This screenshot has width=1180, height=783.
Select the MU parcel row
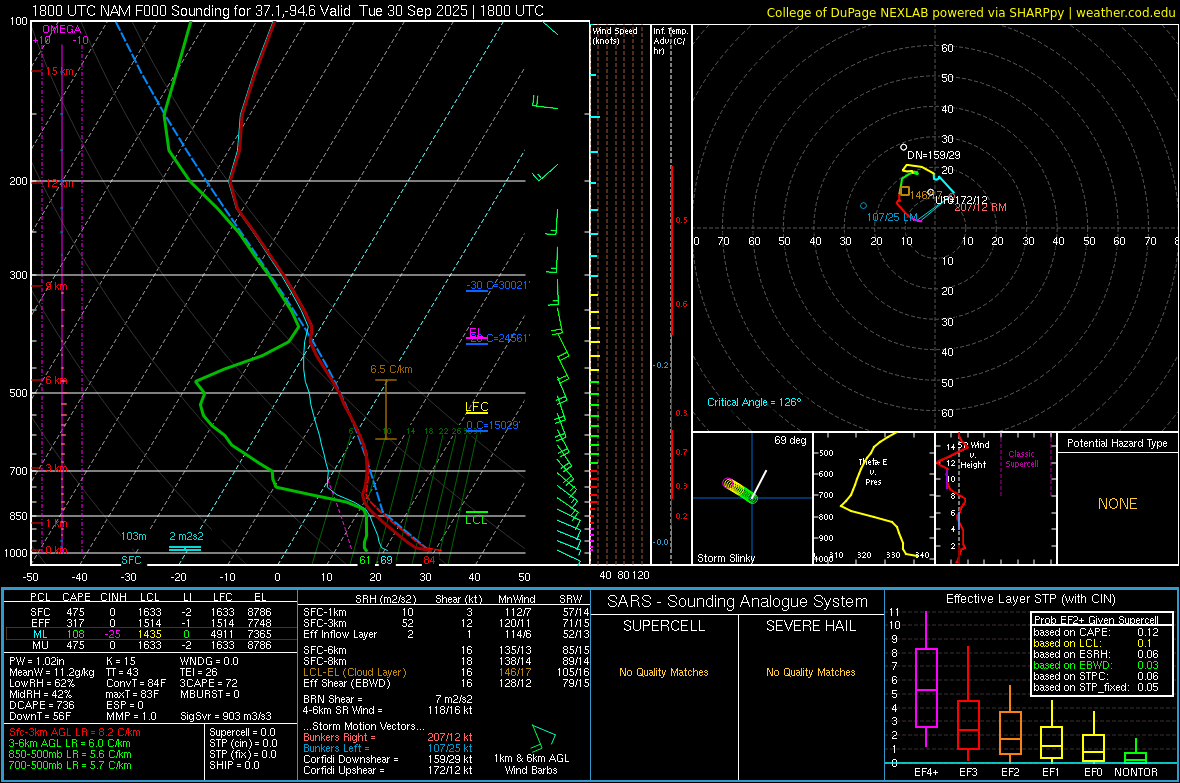click(x=151, y=645)
